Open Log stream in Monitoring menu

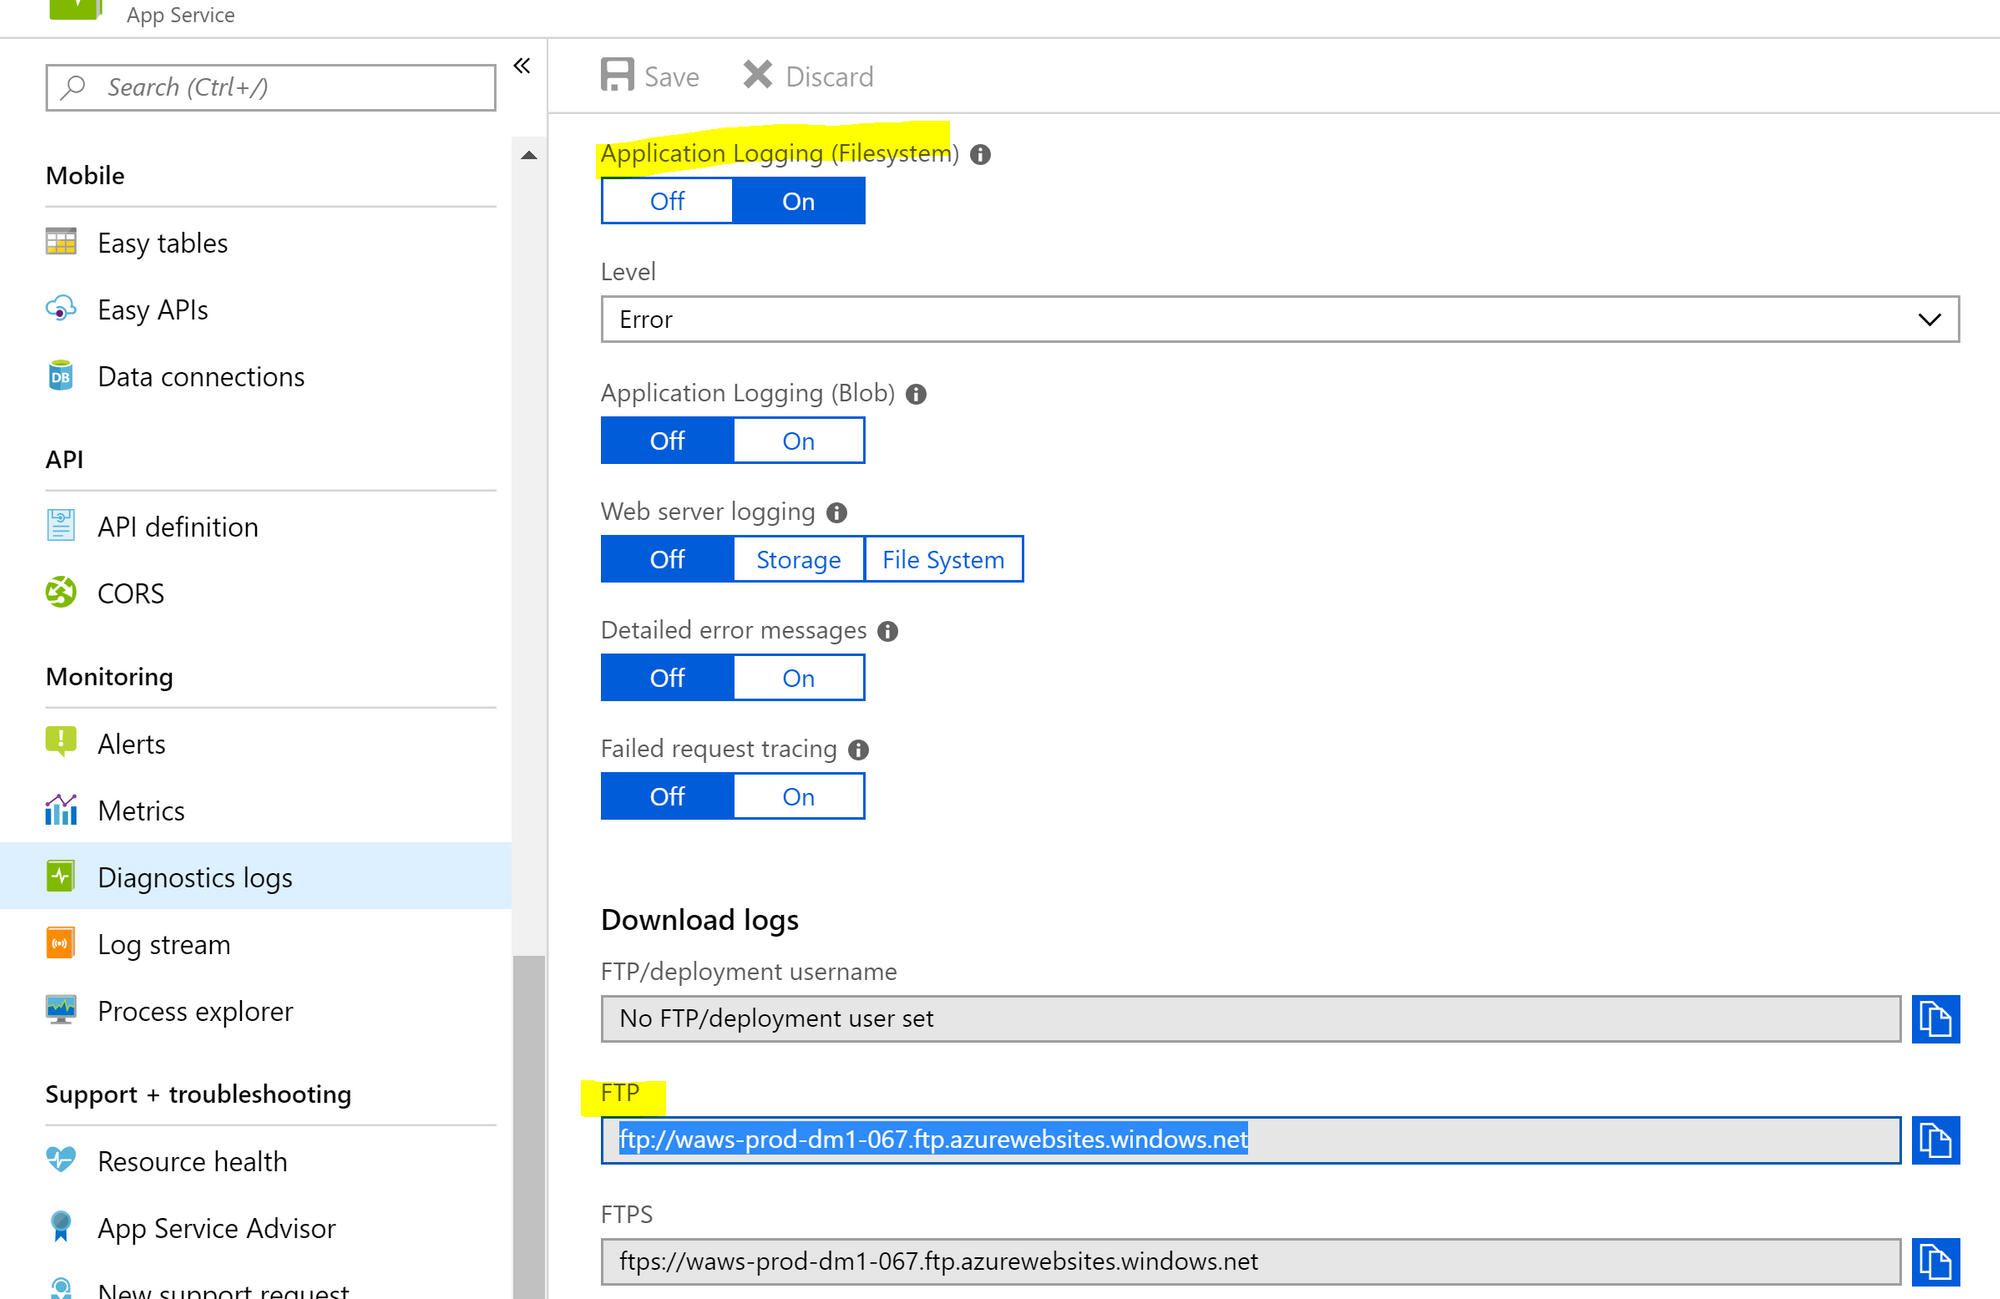point(164,944)
